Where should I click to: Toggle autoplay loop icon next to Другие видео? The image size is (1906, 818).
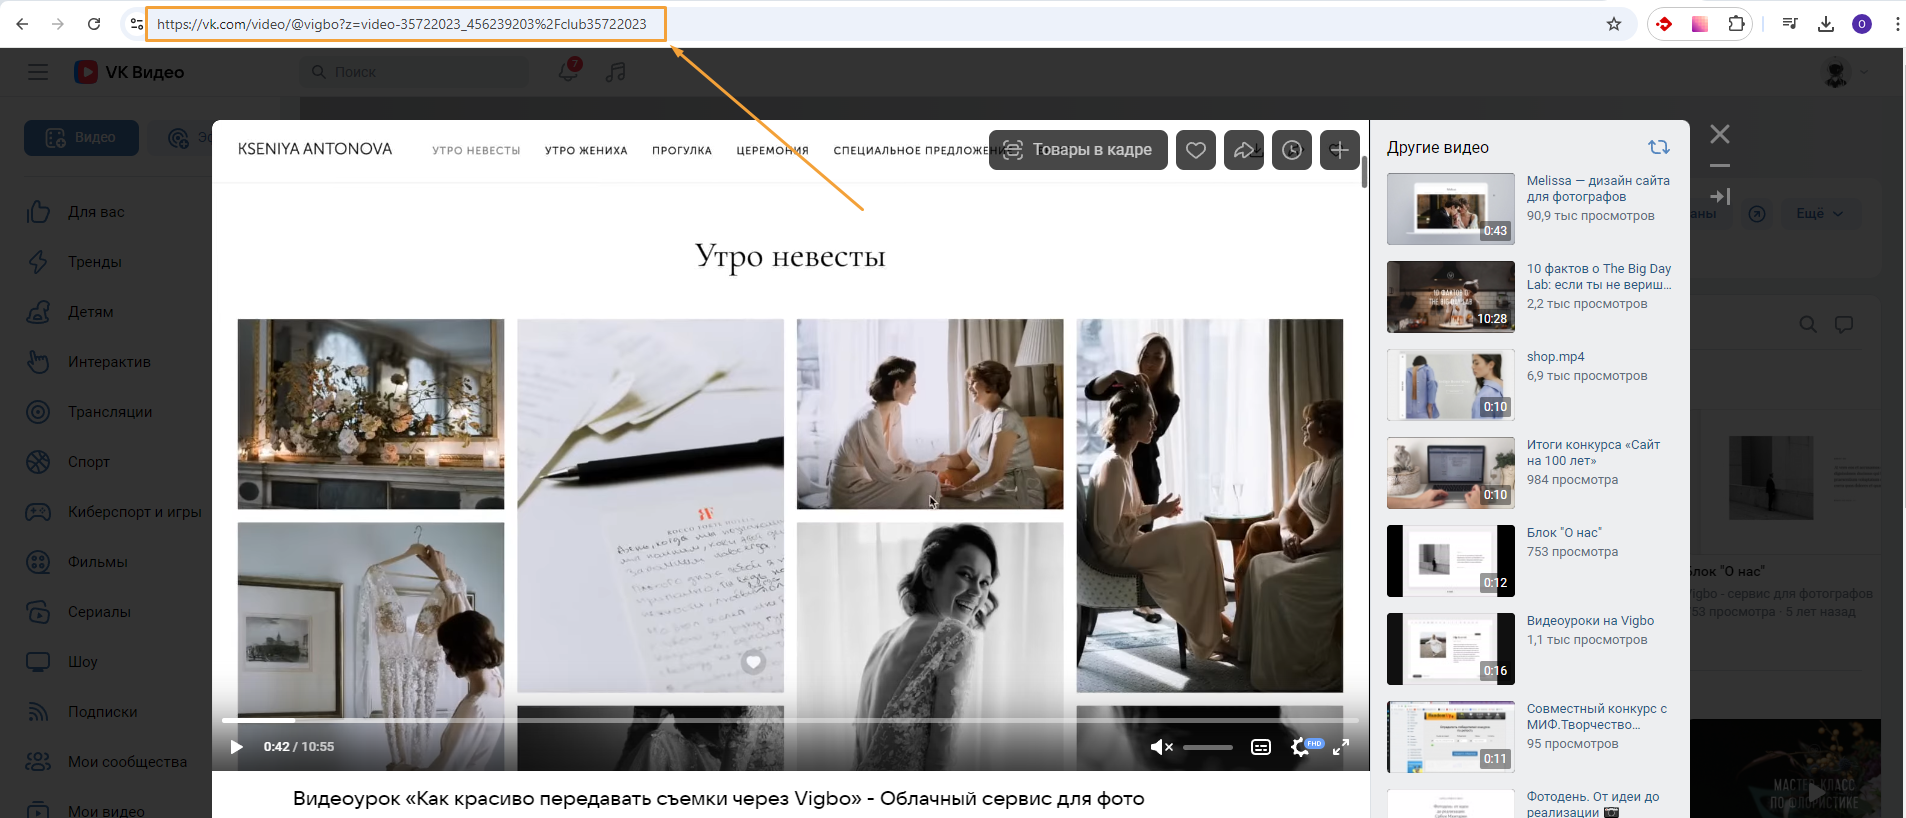pyautogui.click(x=1659, y=147)
